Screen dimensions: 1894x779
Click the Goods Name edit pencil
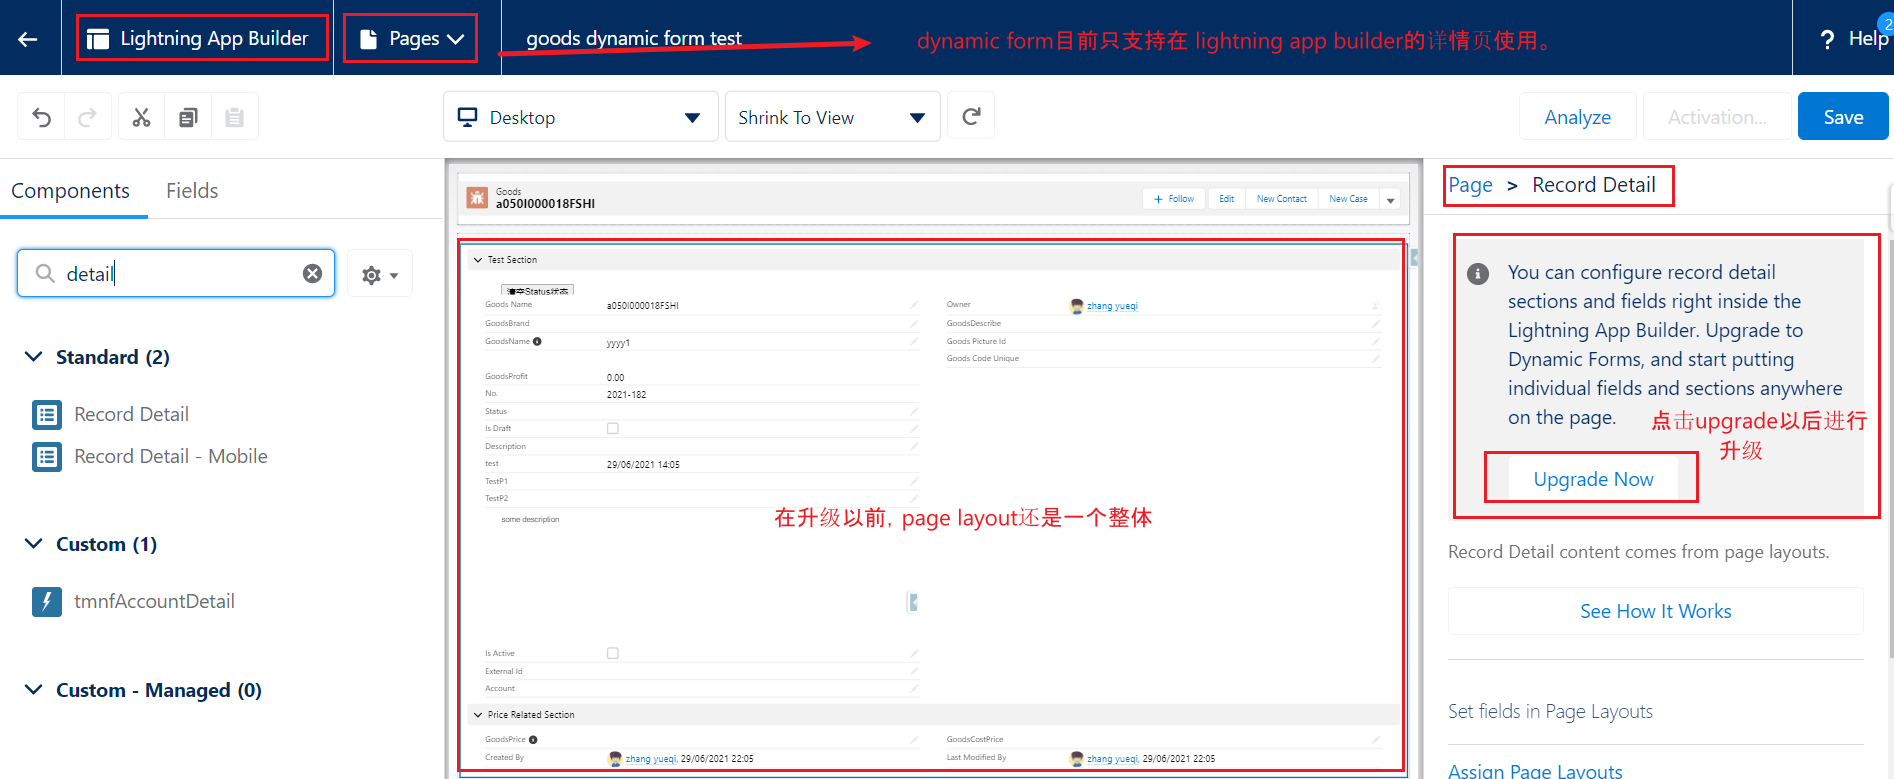(914, 305)
